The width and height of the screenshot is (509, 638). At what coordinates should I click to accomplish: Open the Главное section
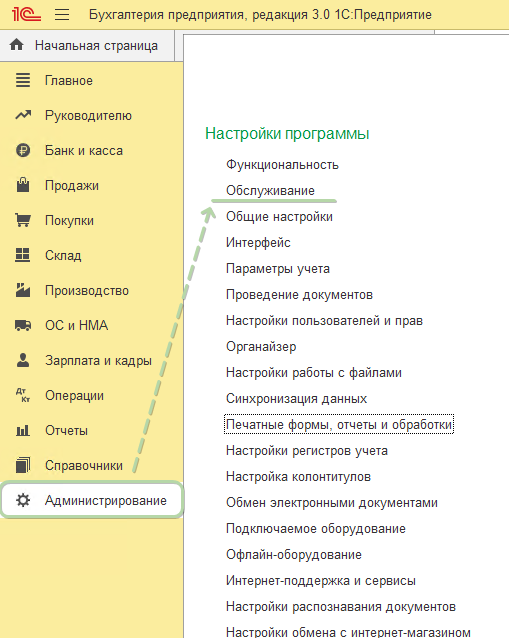(69, 81)
